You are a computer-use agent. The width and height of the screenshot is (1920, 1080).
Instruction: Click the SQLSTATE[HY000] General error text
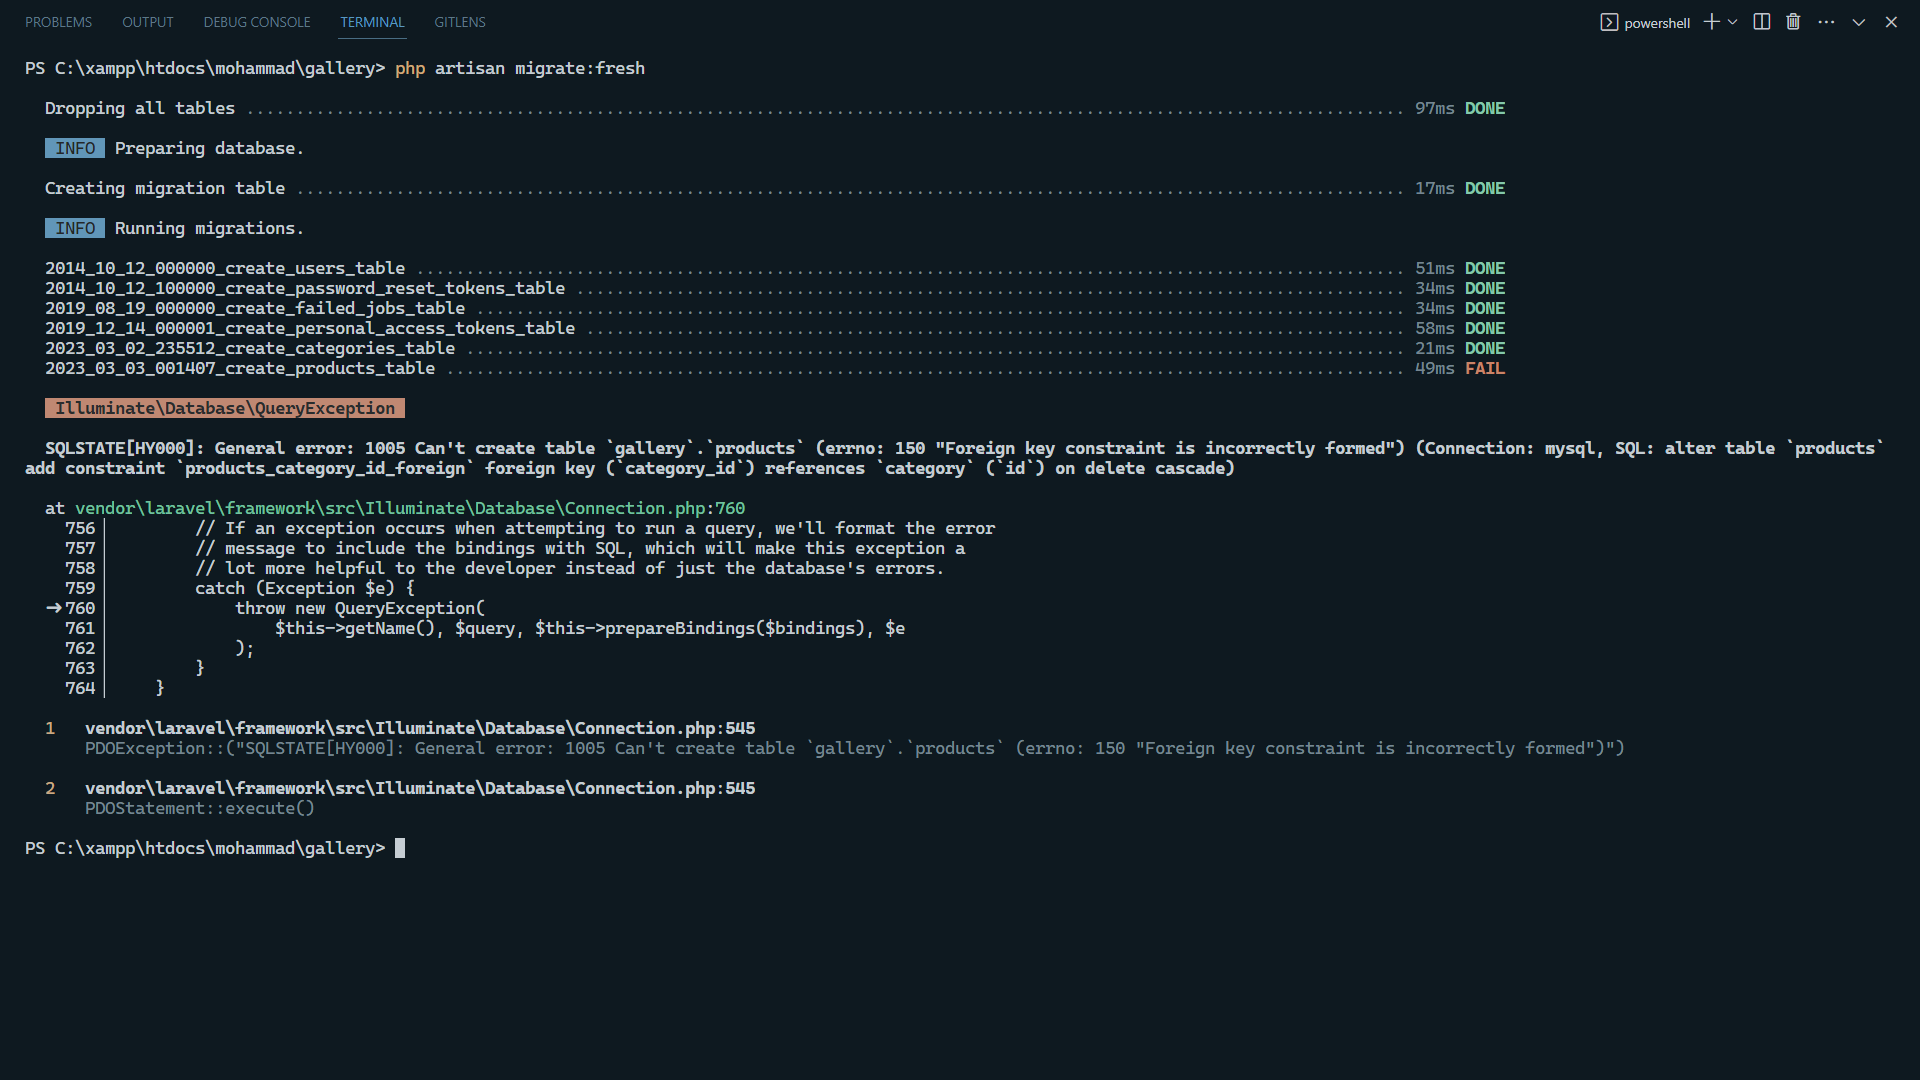click(x=955, y=458)
